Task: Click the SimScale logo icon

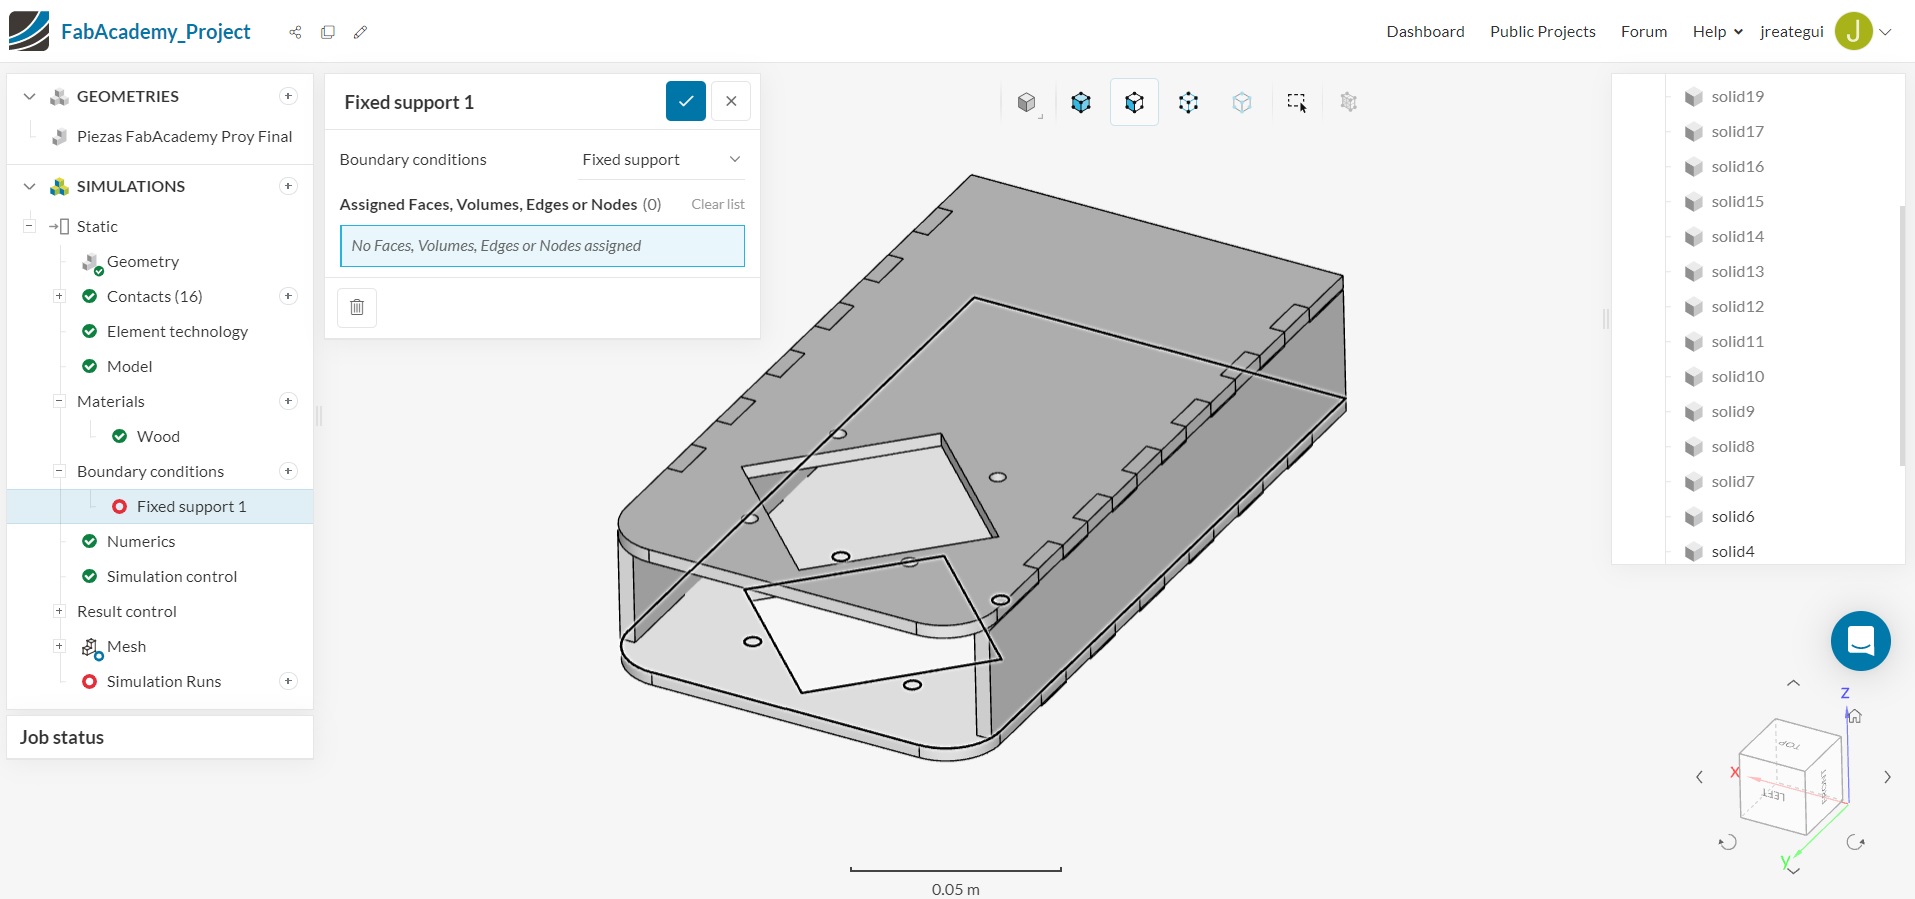Action: [x=29, y=31]
